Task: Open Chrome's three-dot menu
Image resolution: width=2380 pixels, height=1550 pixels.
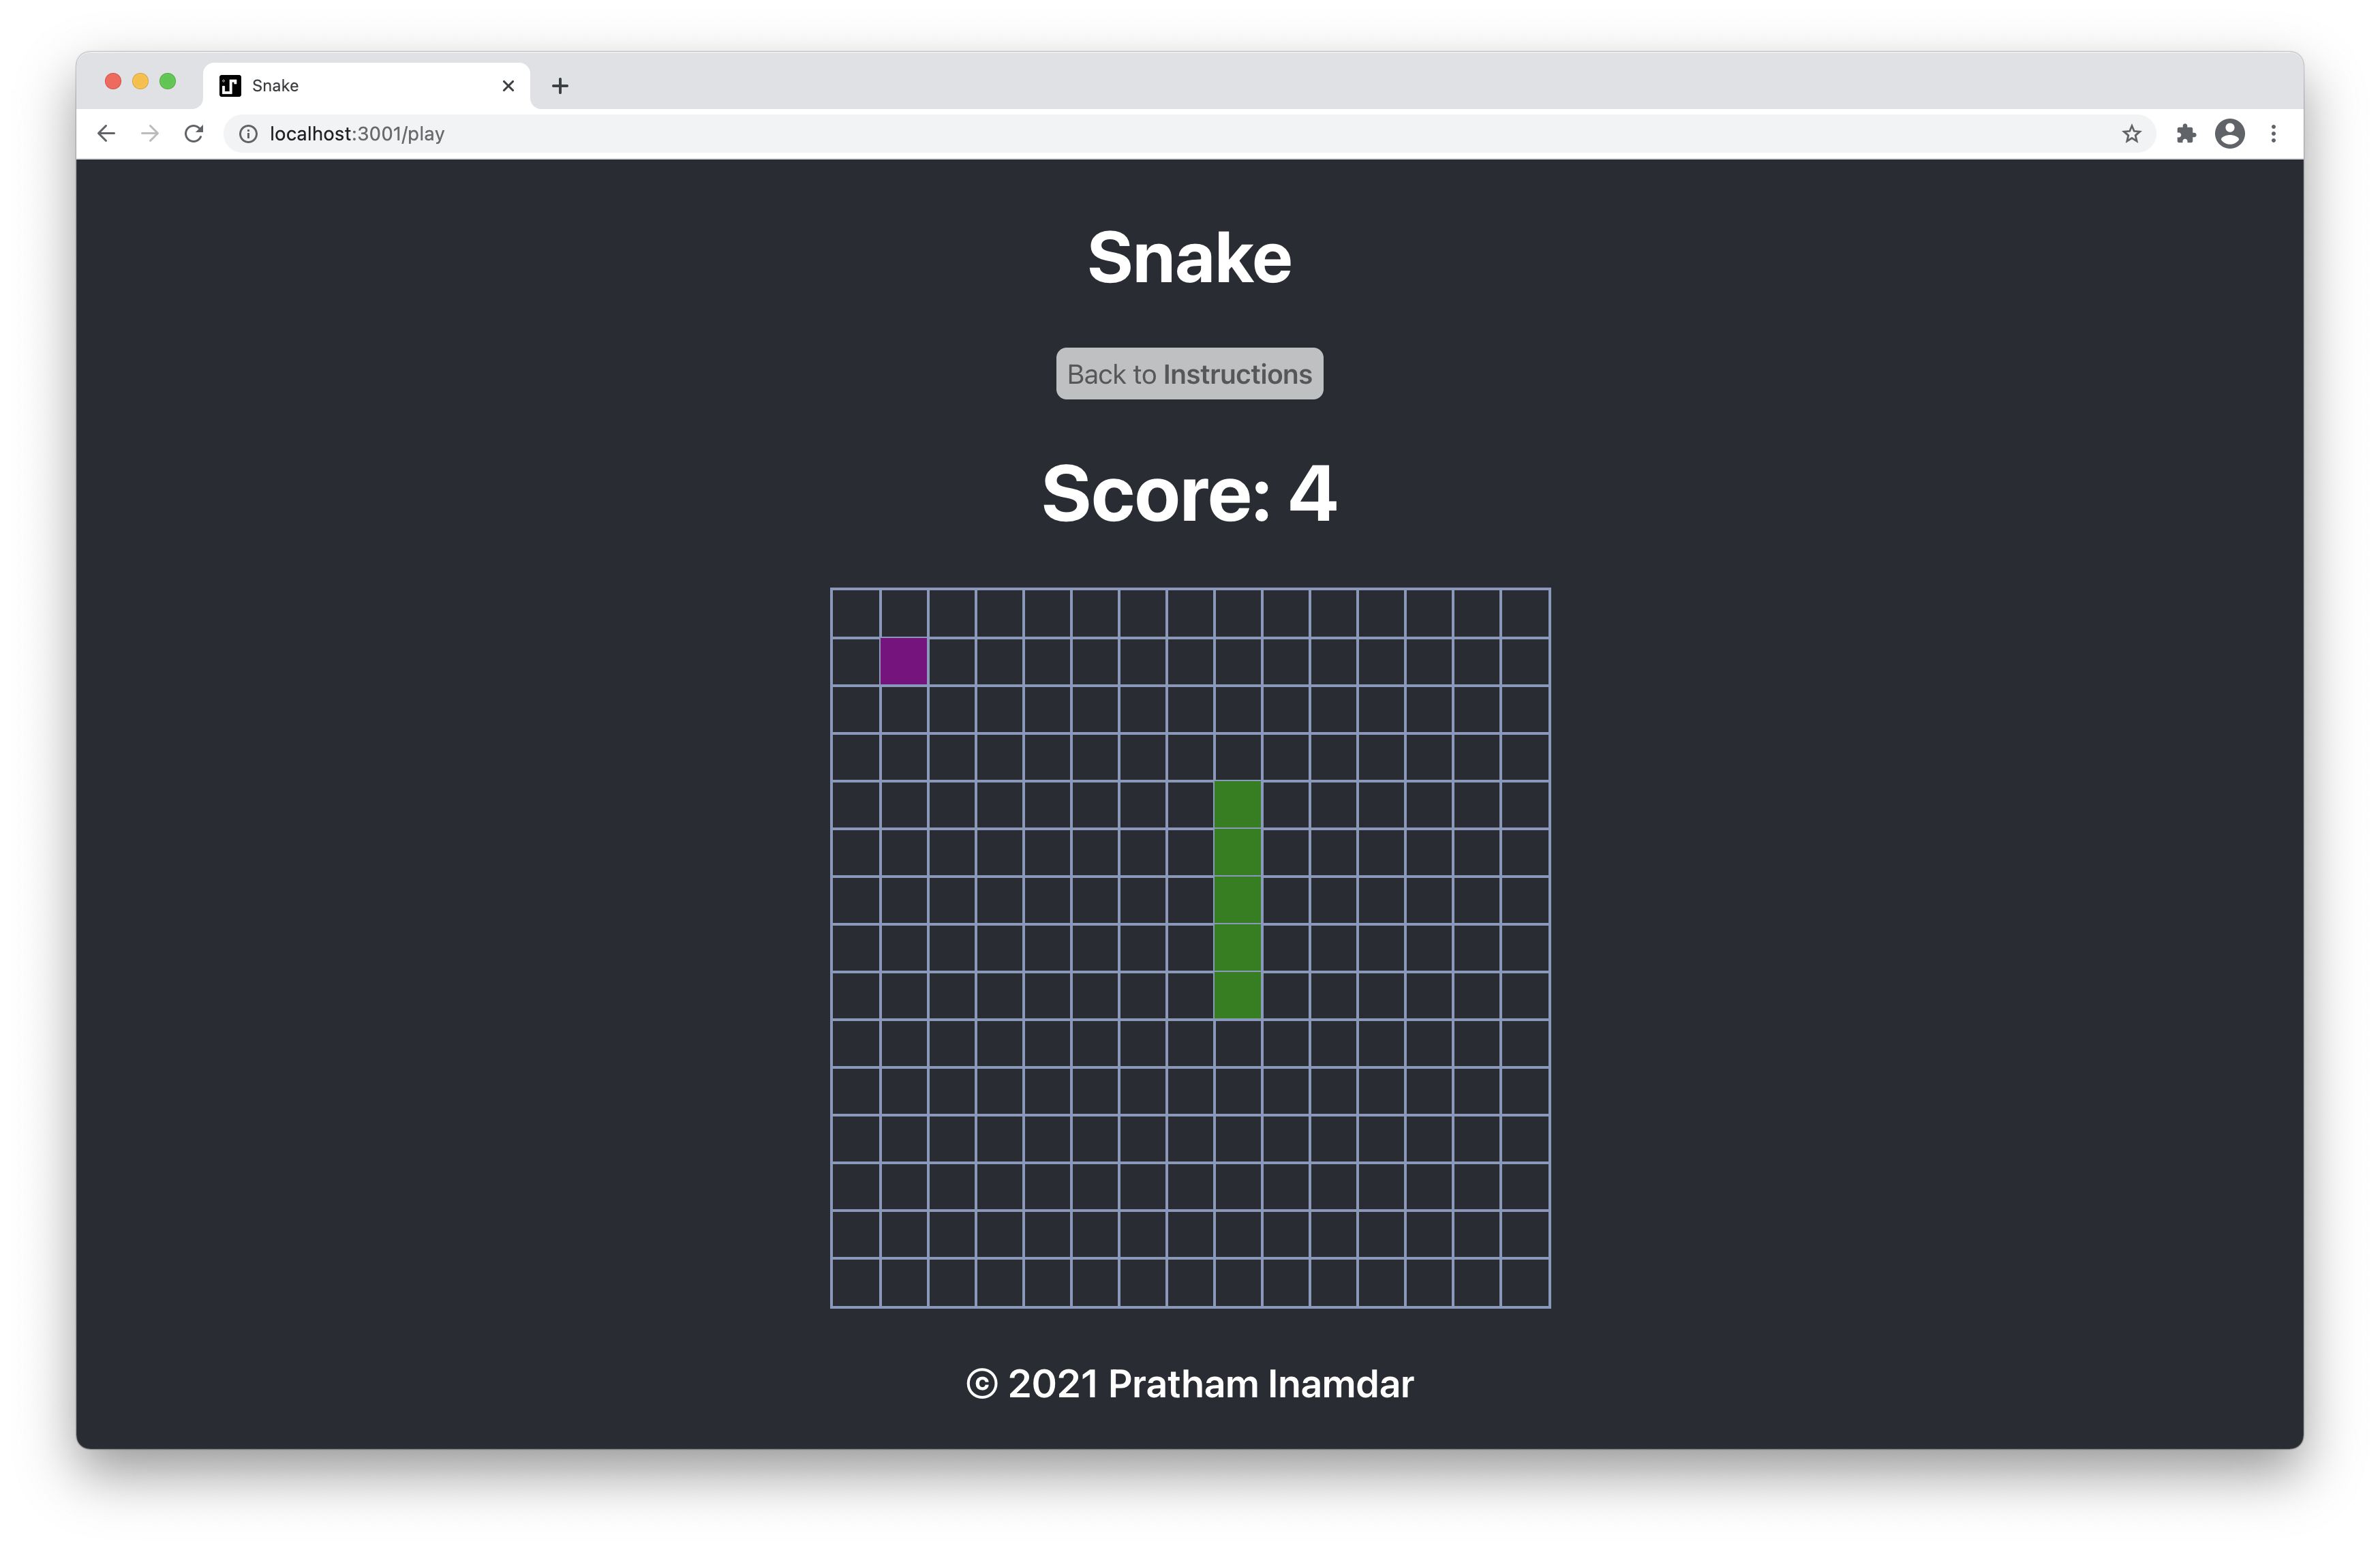Action: click(2273, 134)
